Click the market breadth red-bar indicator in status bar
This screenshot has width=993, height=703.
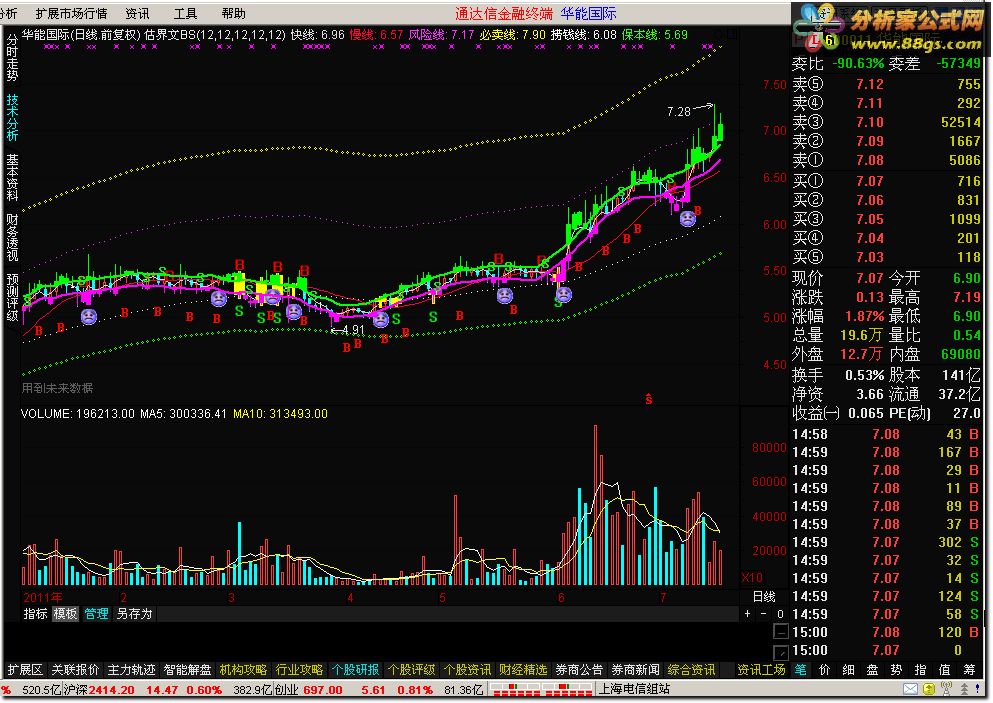[541, 690]
